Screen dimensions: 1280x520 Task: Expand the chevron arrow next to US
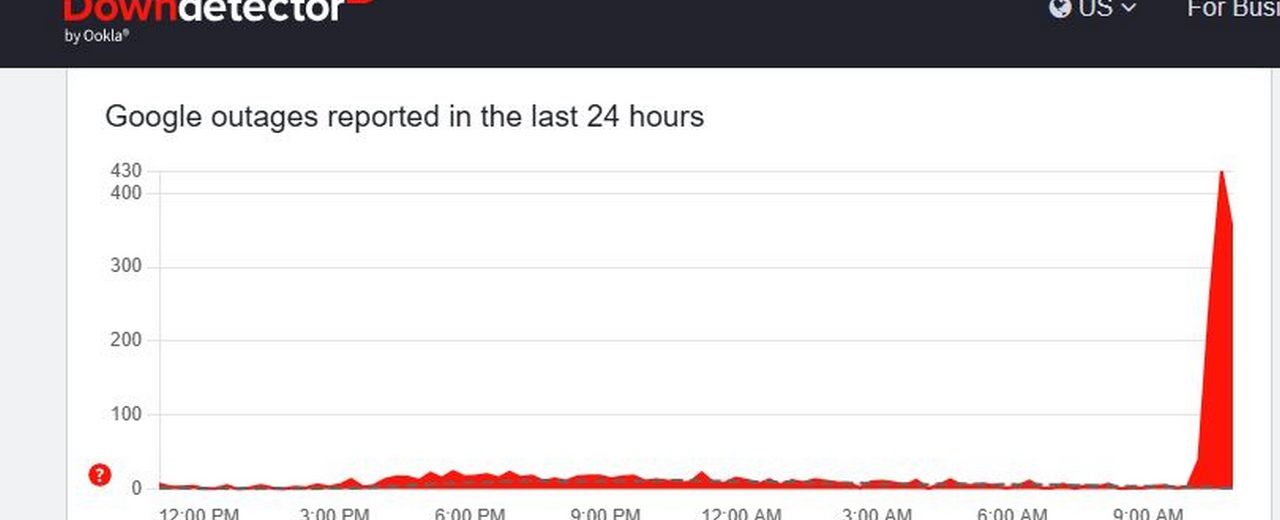(x=1129, y=9)
